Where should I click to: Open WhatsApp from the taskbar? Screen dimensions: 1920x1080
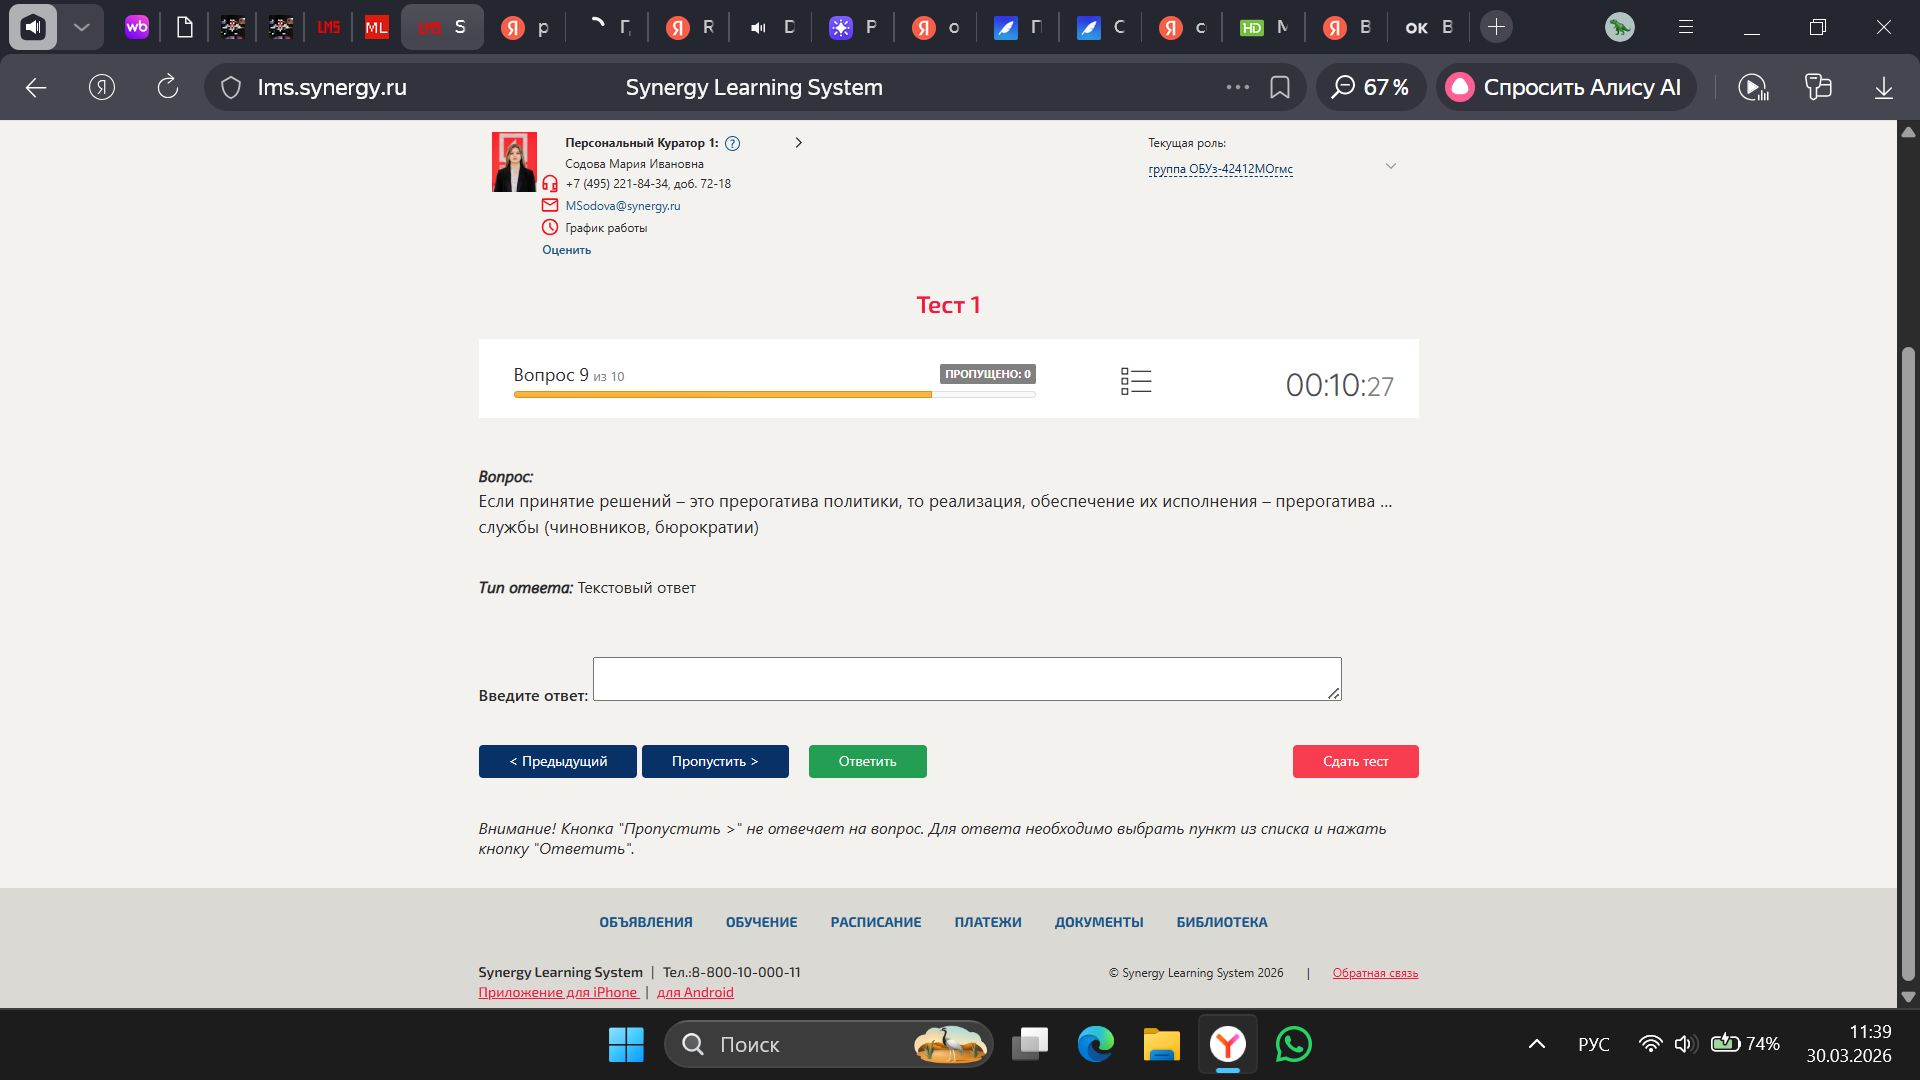(x=1294, y=1044)
